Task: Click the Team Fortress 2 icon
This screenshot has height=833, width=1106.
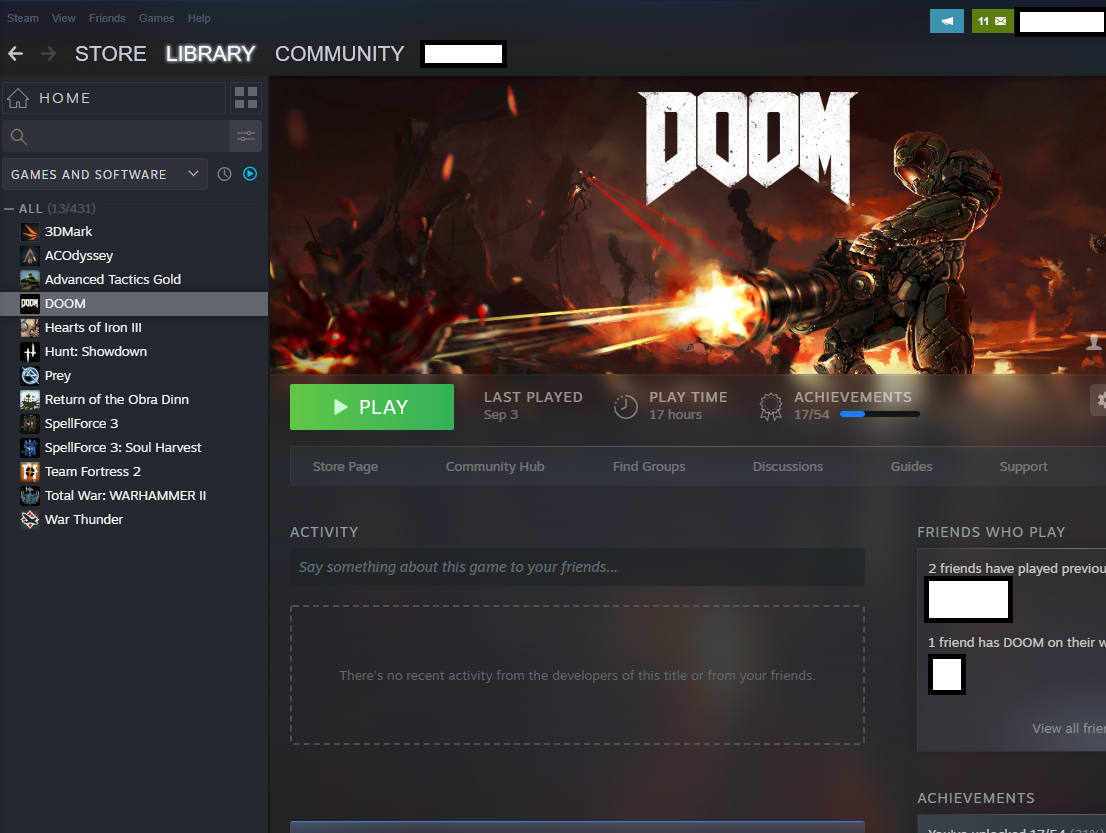Action: point(30,471)
